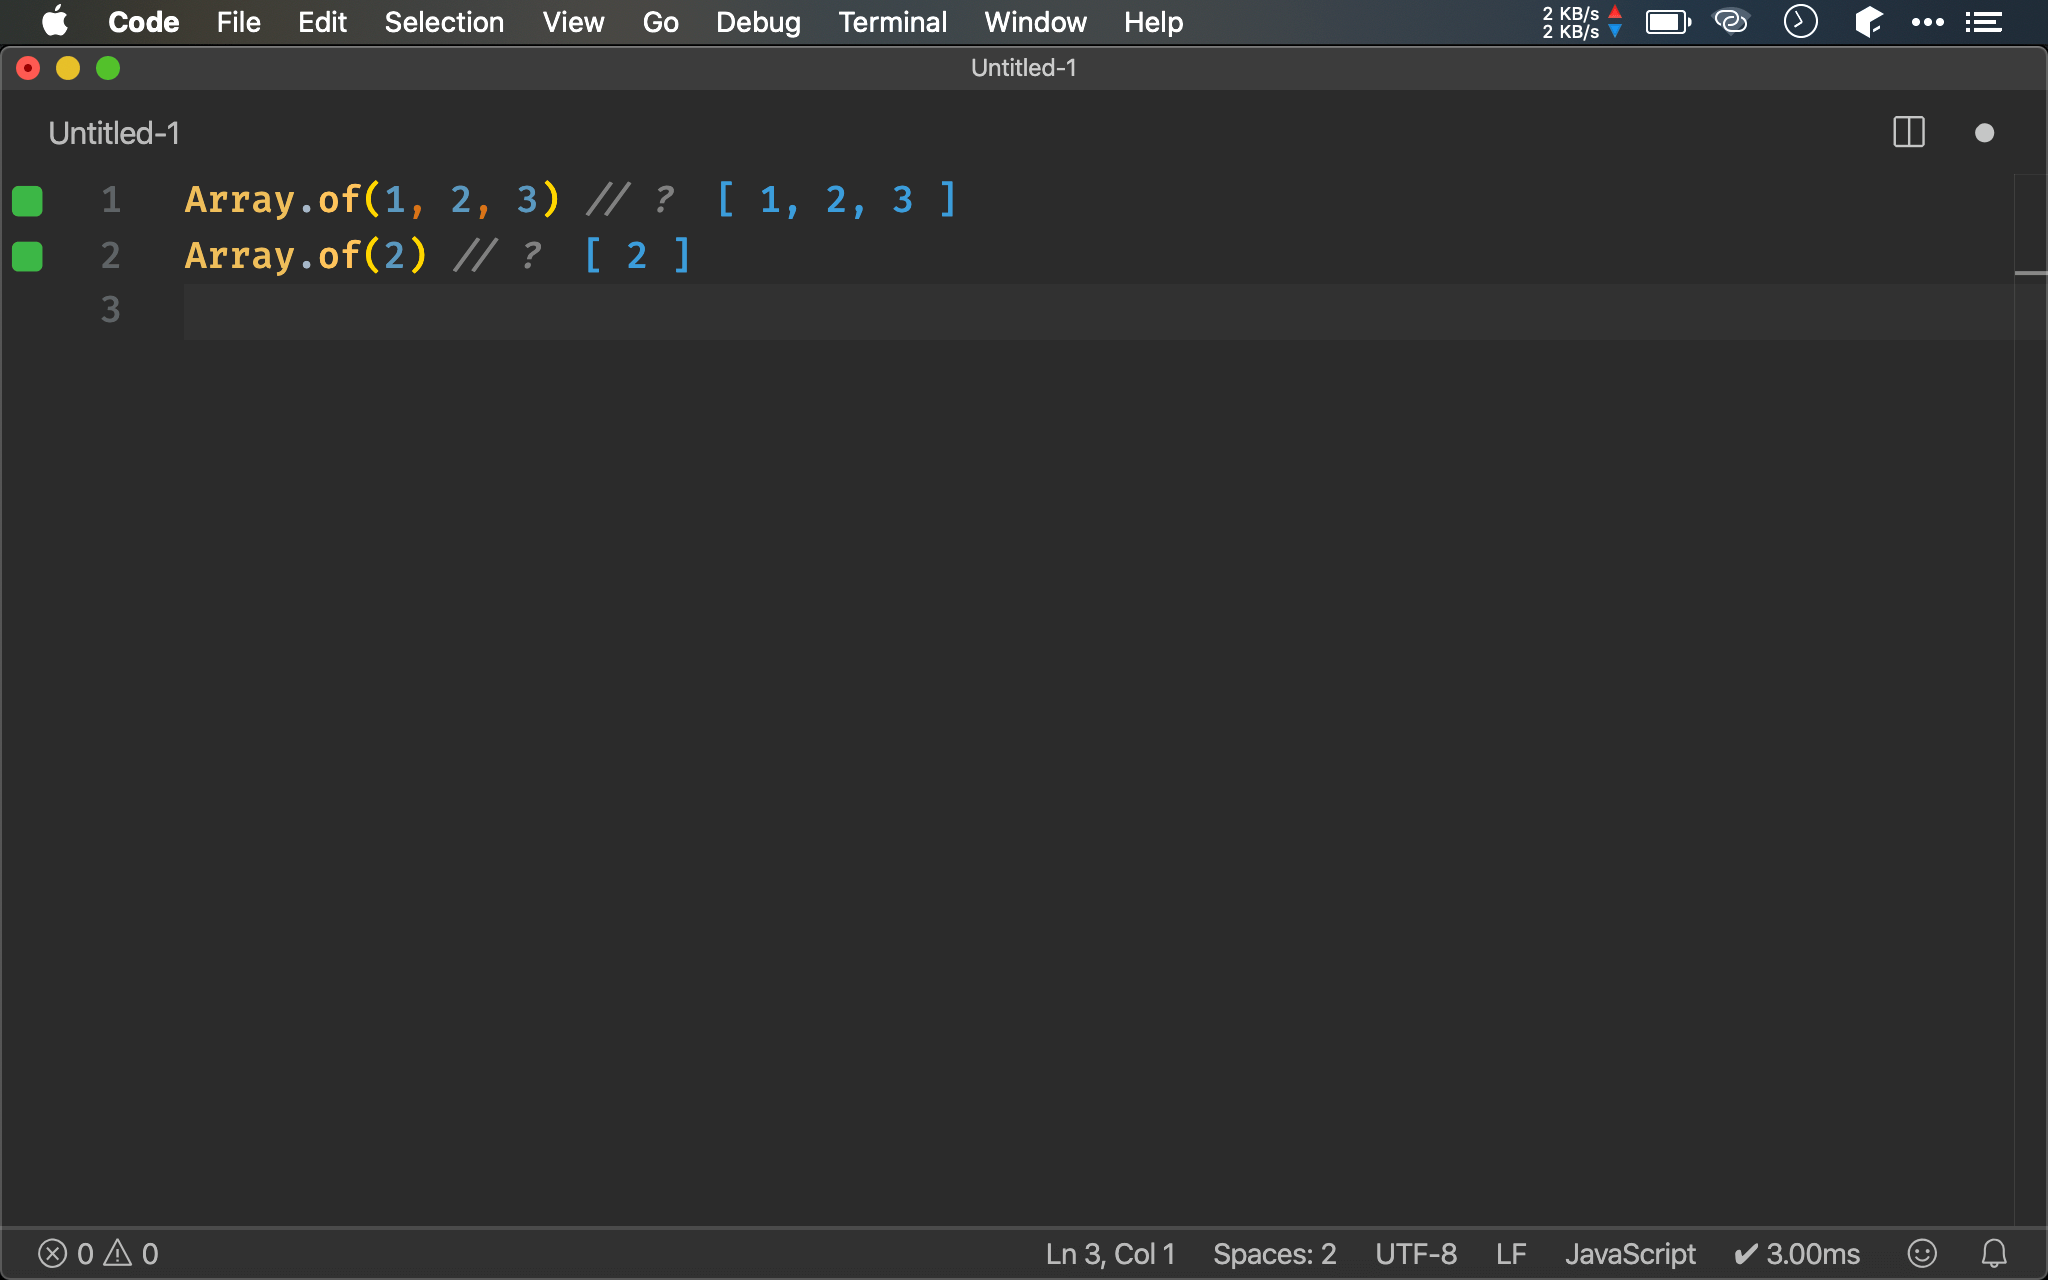Change the UTF-8 encoding setting
The width and height of the screenshot is (2048, 1280).
1415,1253
